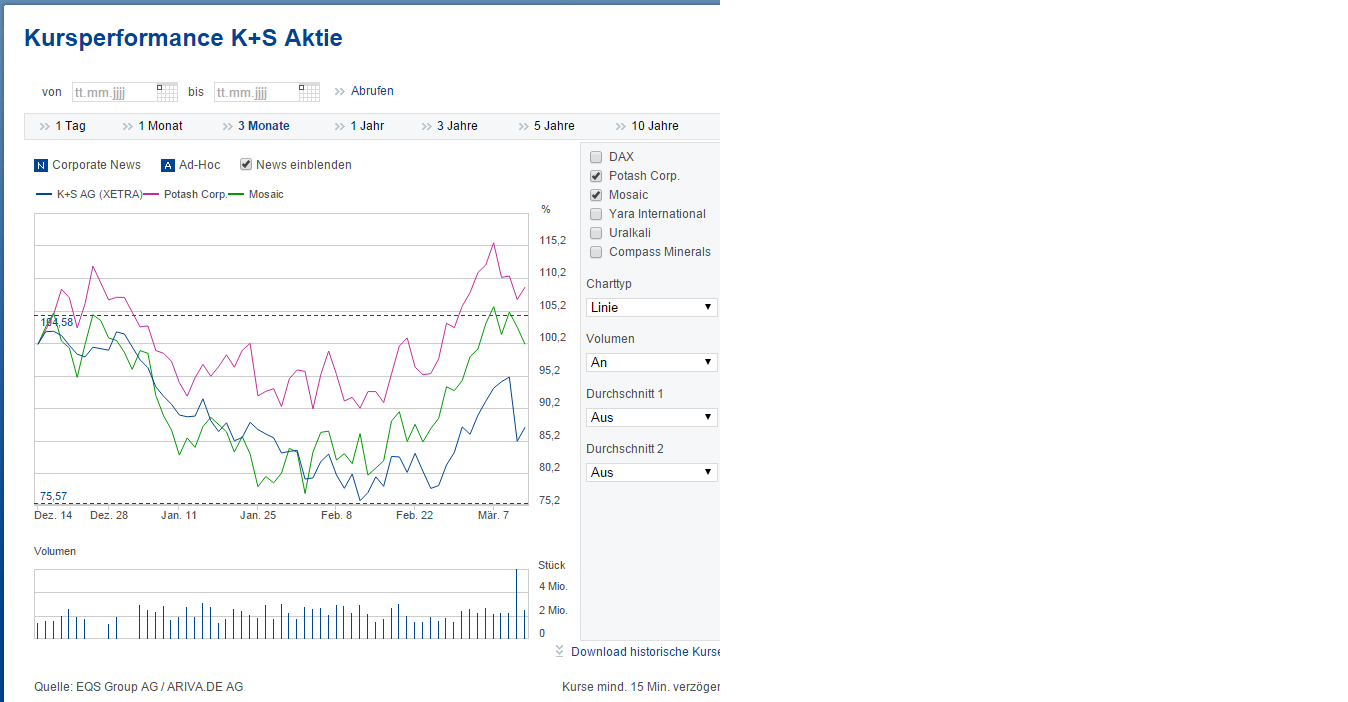The width and height of the screenshot is (1348, 702).
Task: Select the '1 Tag' time range
Action: tap(70, 126)
